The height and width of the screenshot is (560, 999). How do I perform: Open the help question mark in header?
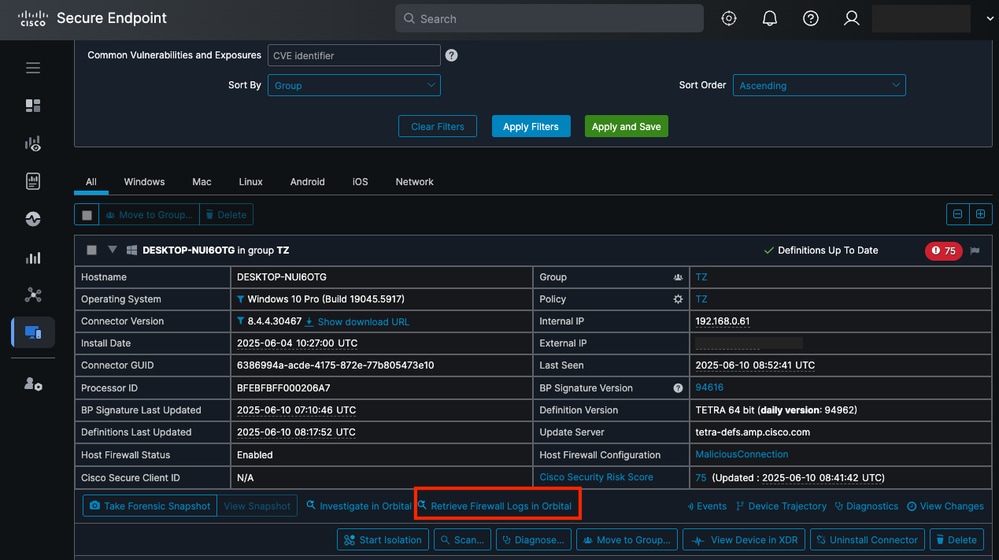click(810, 18)
